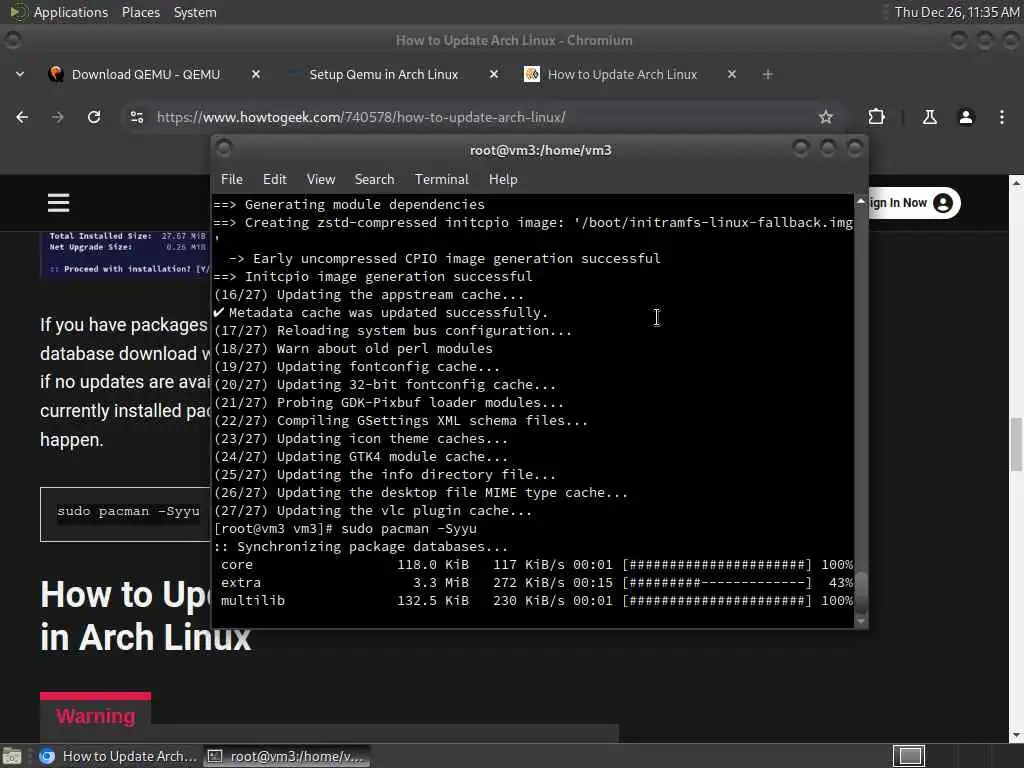Image resolution: width=1024 pixels, height=768 pixels.
Task: Click the page scrollbar down arrow
Action: (x=1016, y=736)
